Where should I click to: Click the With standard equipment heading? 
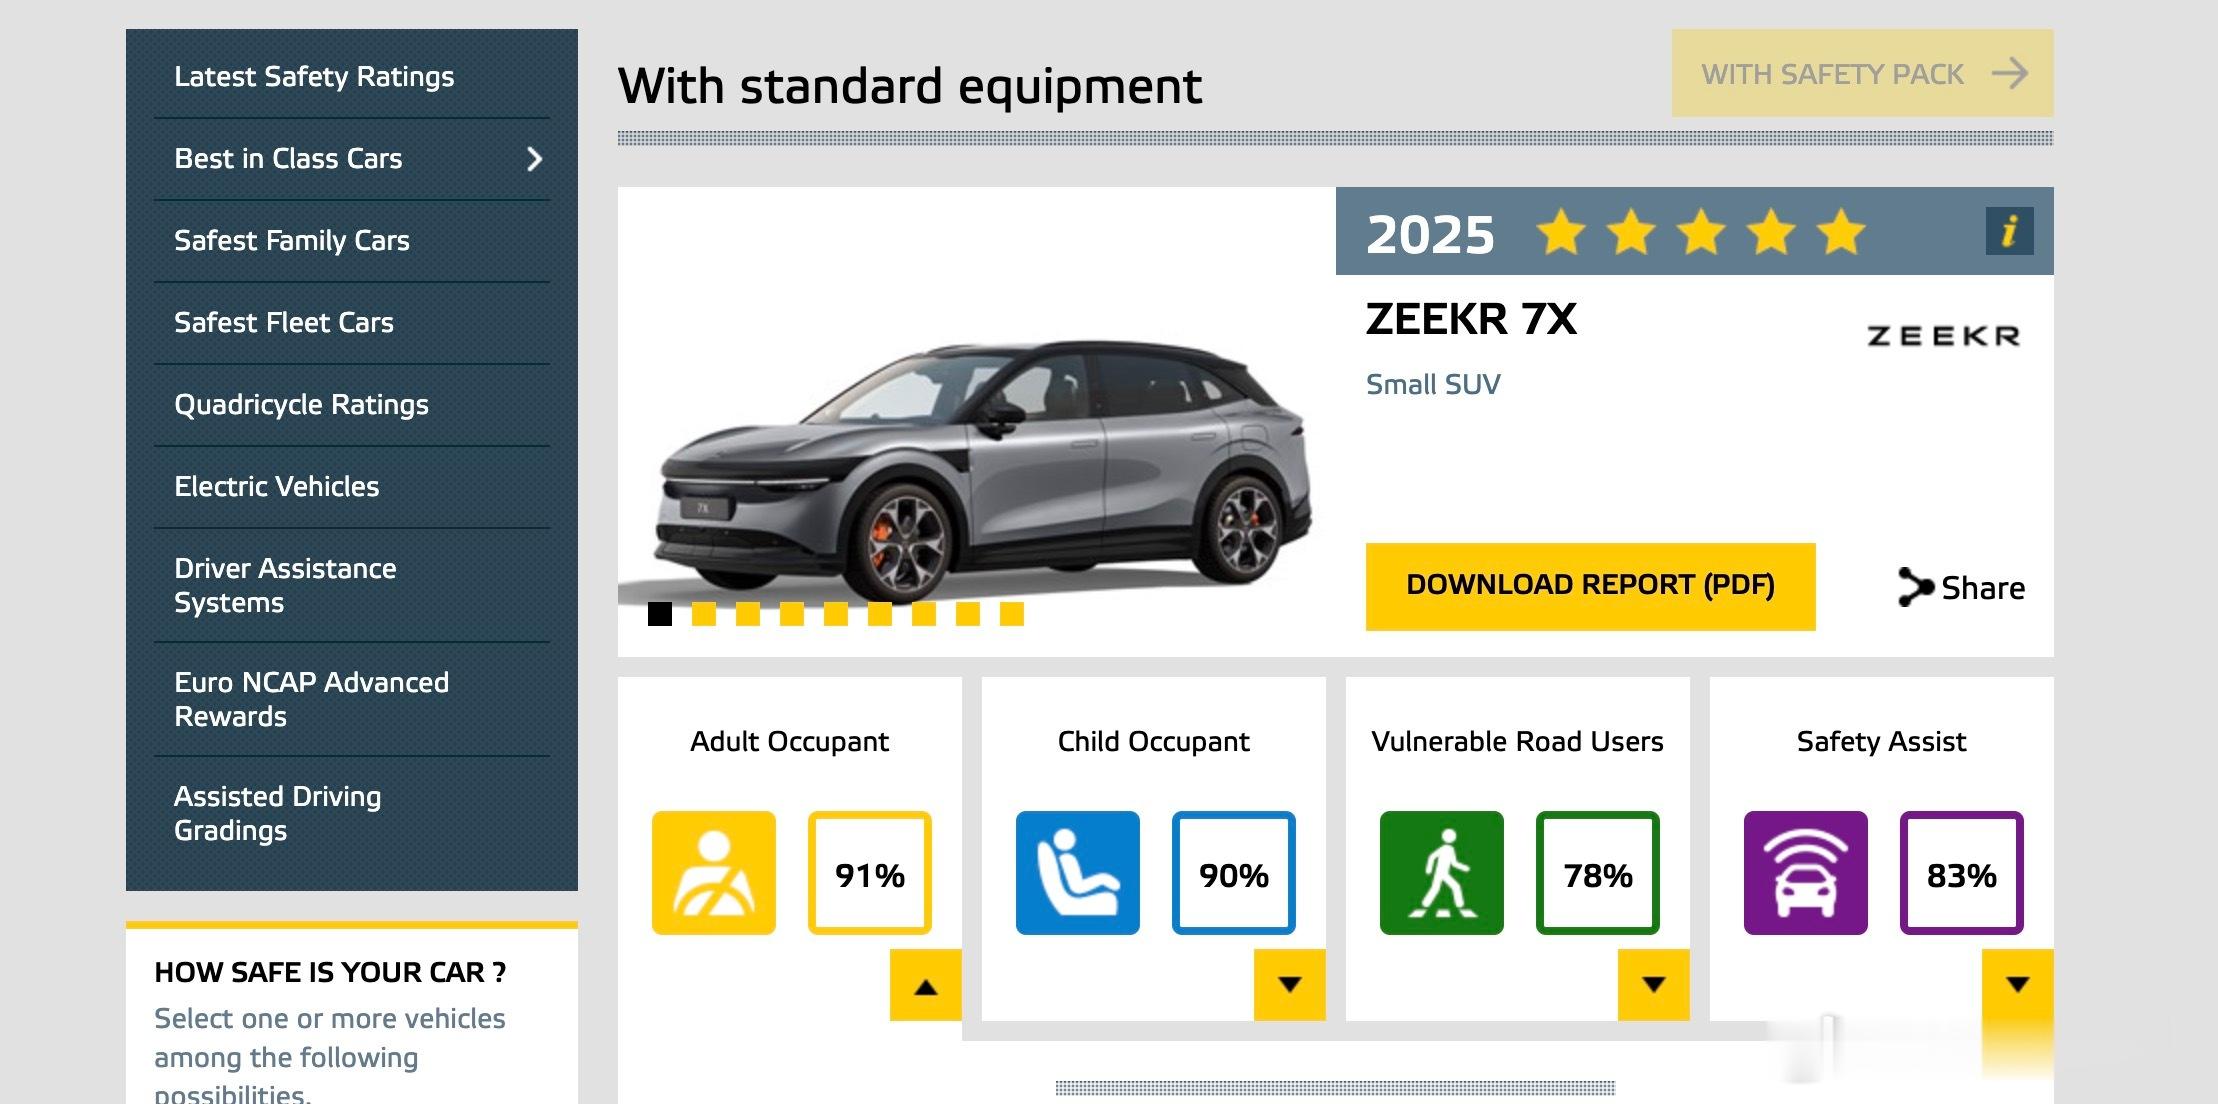[x=910, y=86]
